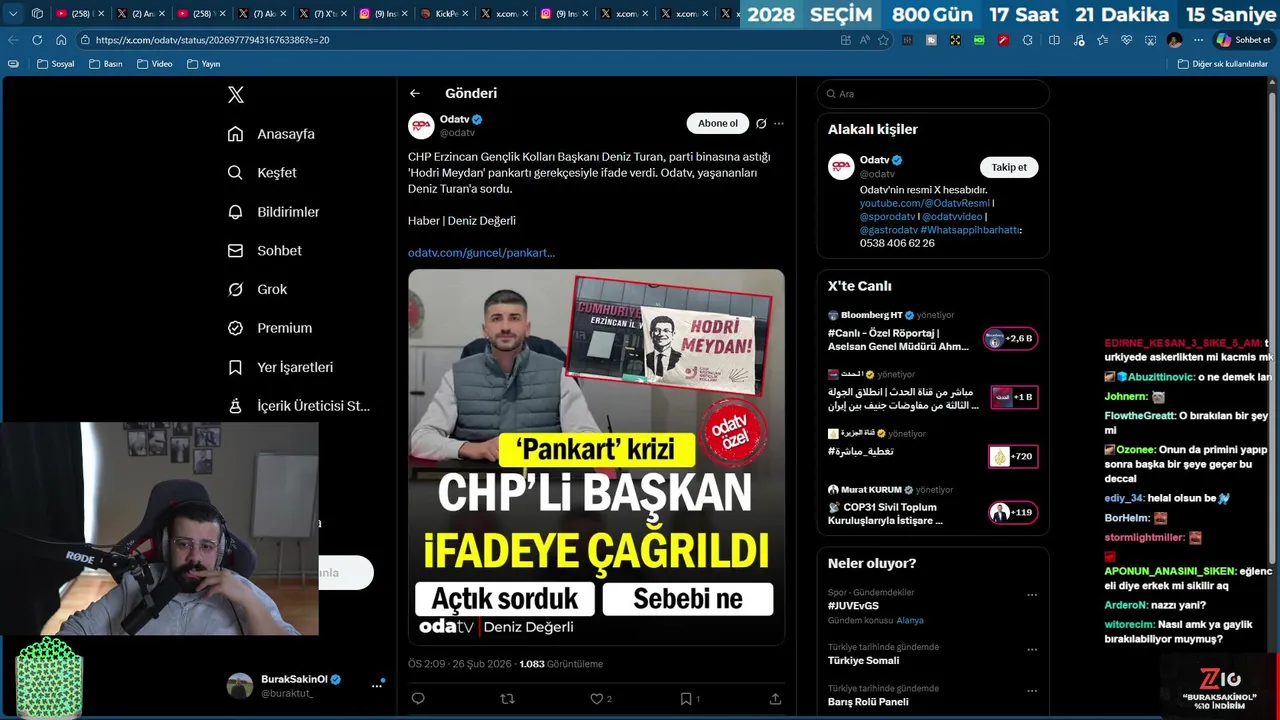Viewport: 1280px width, 720px height.
Task: Open Diğer sık kullanılanlar folder
Action: [1222, 64]
